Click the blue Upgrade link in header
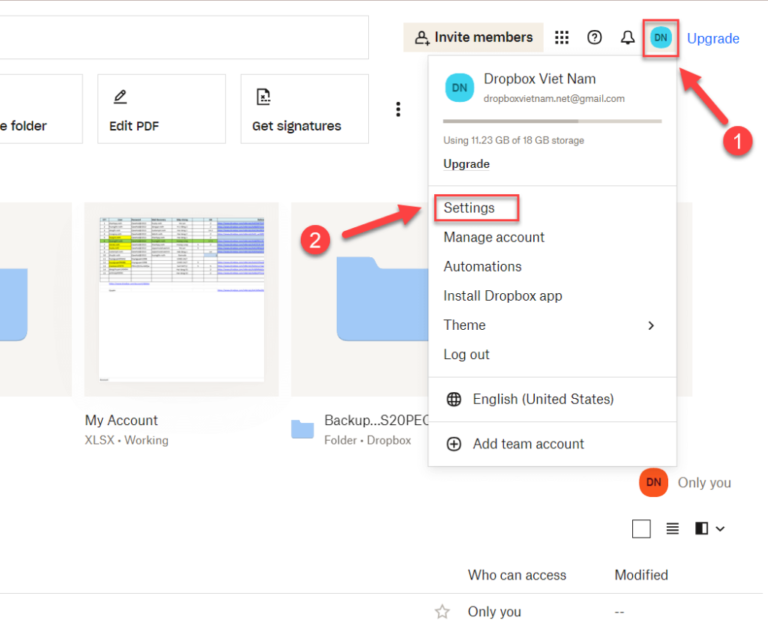Image resolution: width=768 pixels, height=626 pixels. (x=713, y=38)
